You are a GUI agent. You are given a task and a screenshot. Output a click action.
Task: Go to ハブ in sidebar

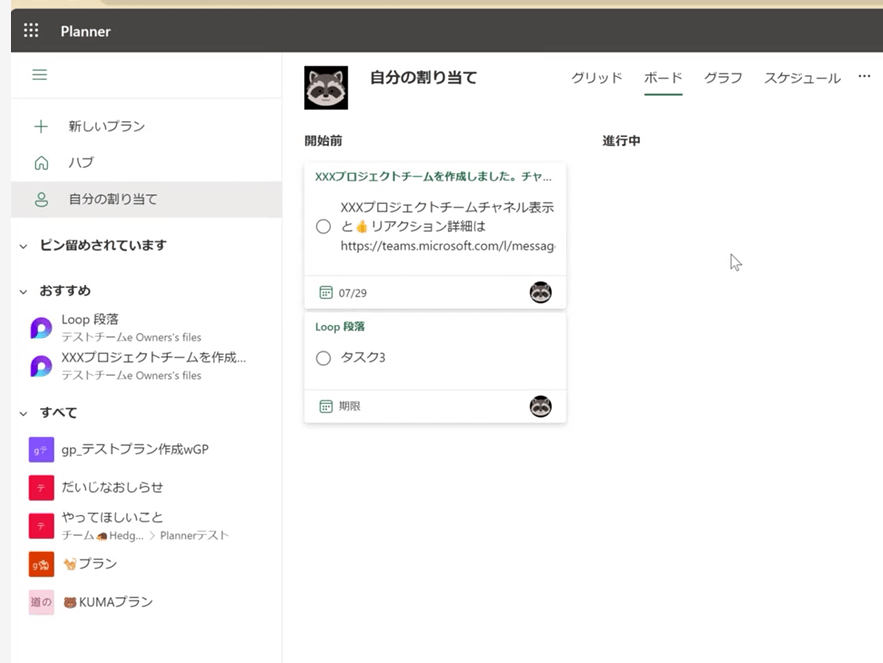point(146,163)
